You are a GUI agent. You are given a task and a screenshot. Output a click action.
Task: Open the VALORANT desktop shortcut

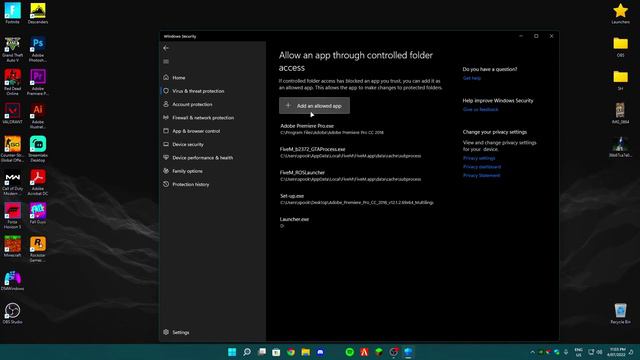point(12,113)
